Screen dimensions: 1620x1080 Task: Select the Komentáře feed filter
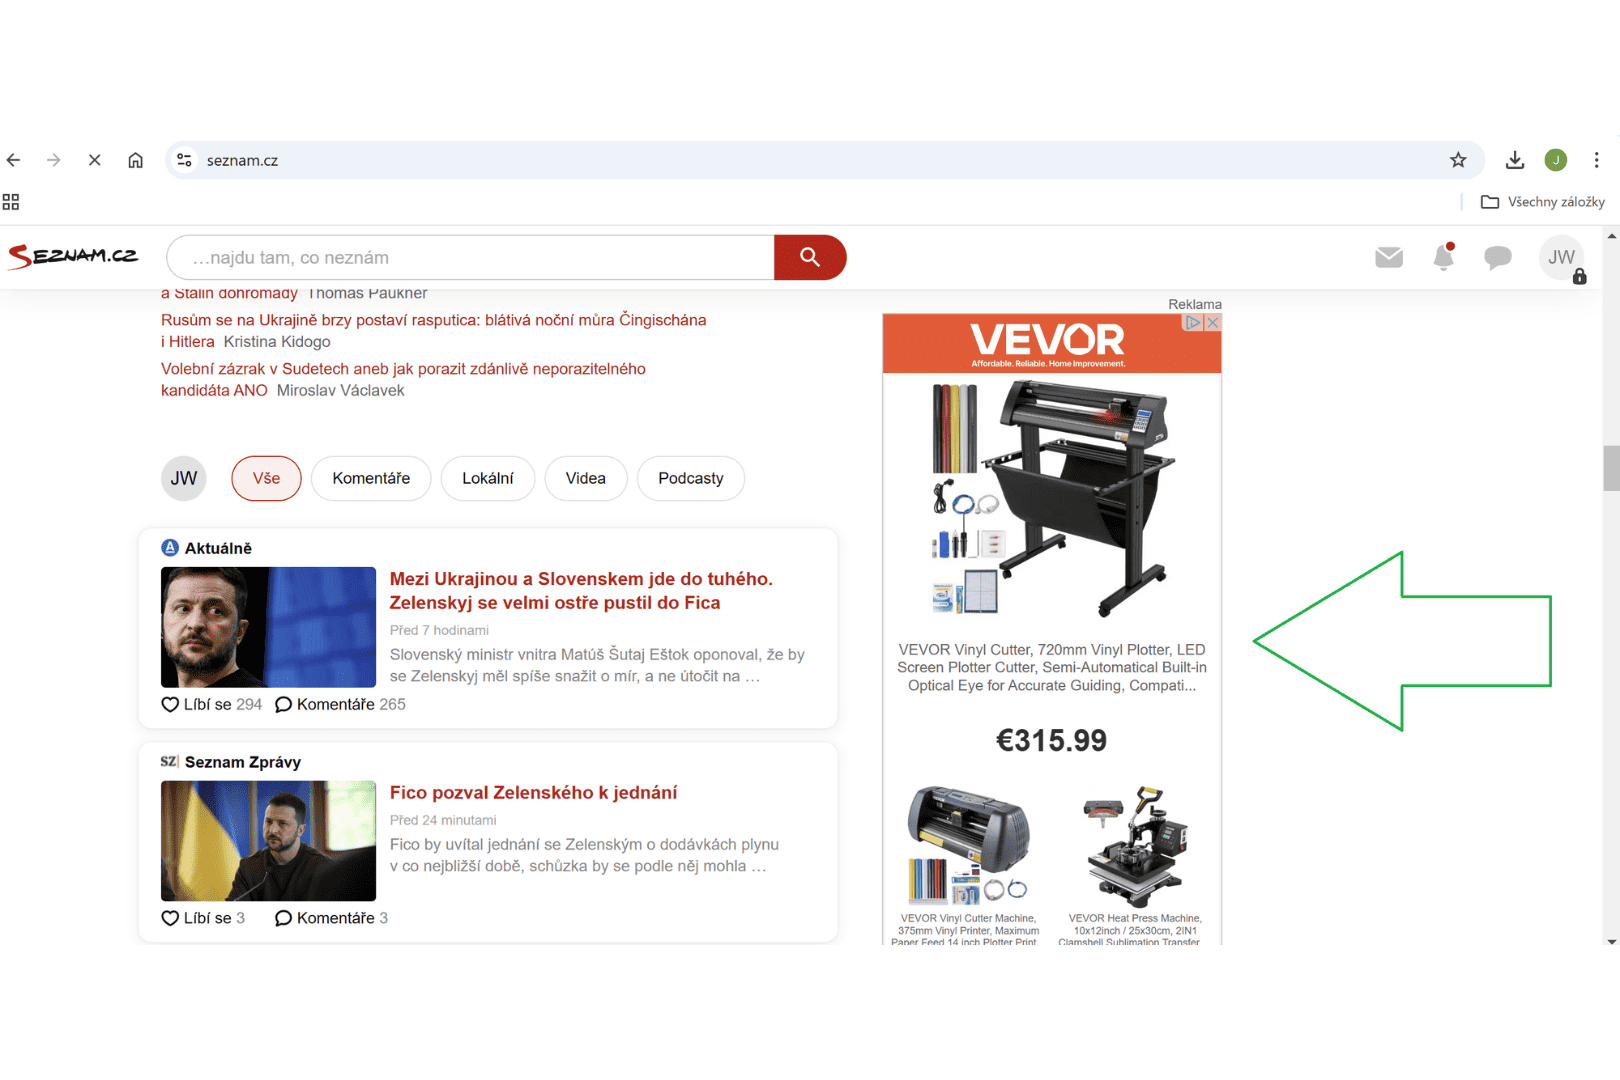(371, 478)
